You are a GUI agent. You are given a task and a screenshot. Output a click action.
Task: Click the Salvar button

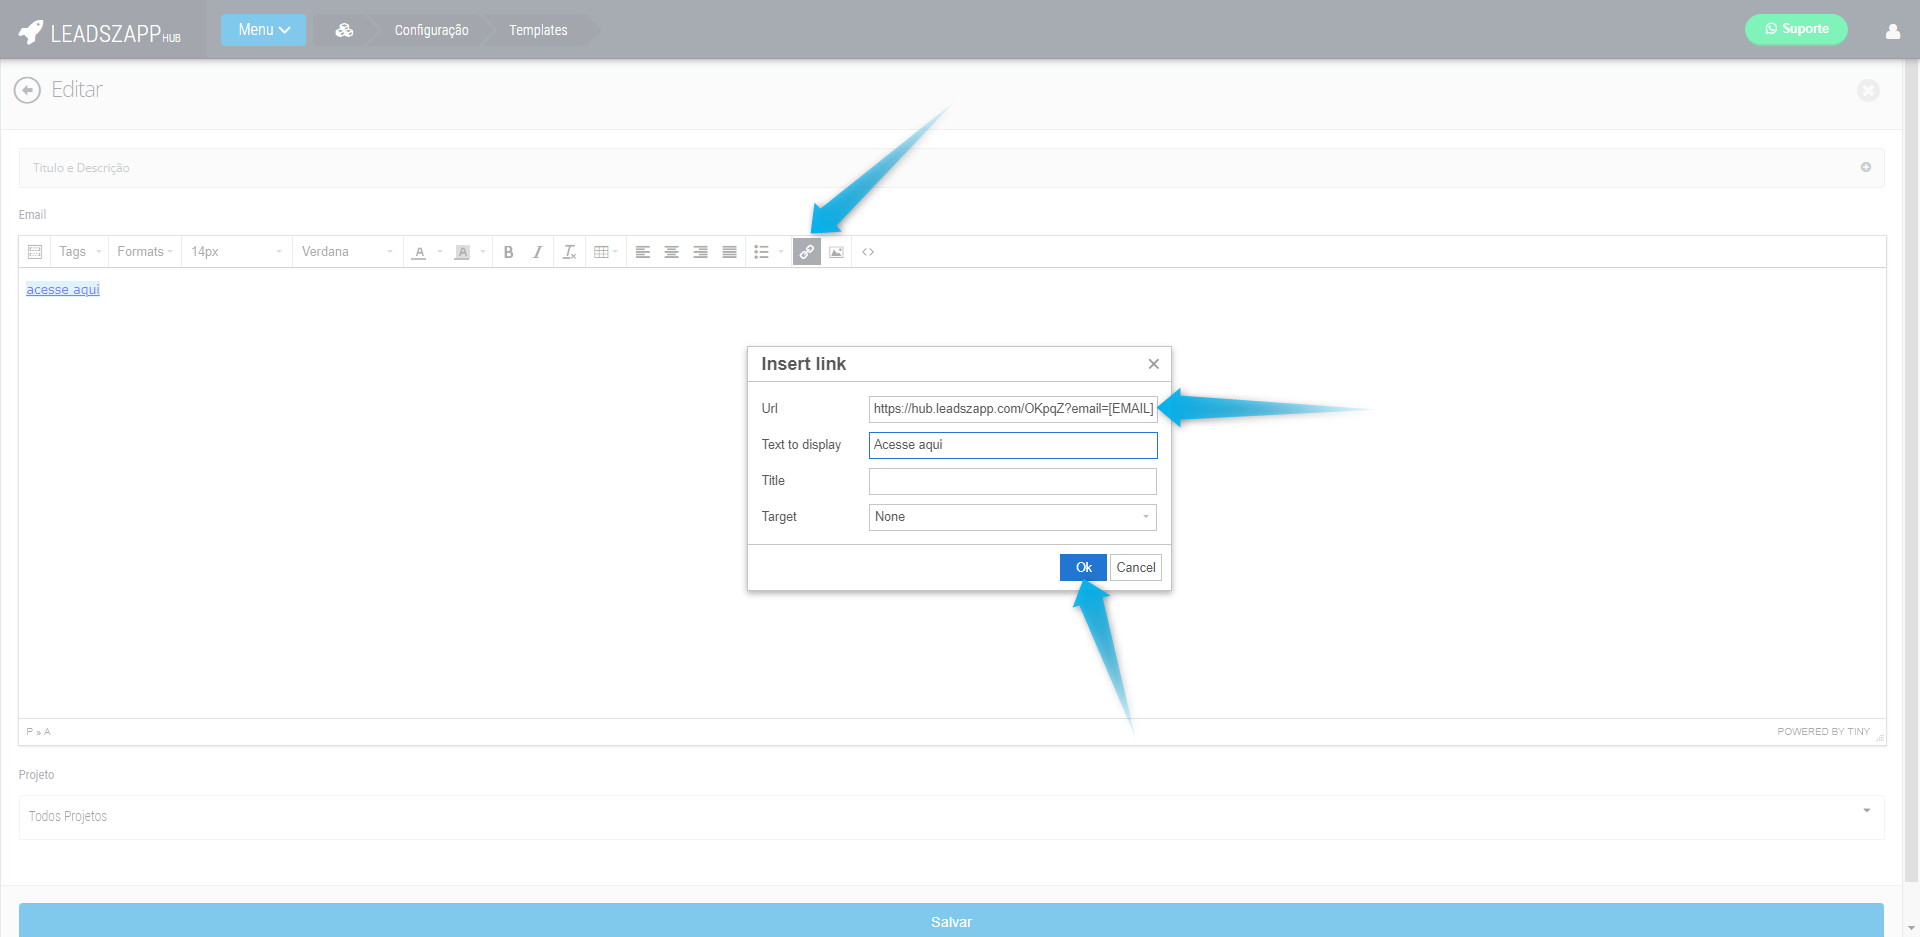(x=950, y=921)
